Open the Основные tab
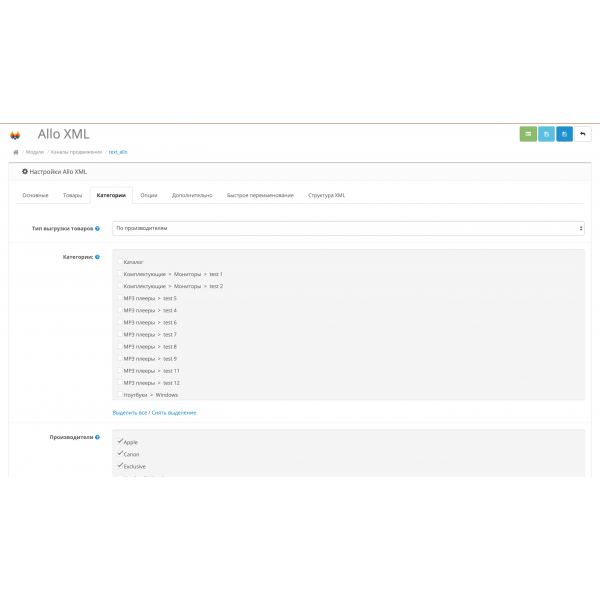Viewport: 600px width, 600px height. click(35, 195)
